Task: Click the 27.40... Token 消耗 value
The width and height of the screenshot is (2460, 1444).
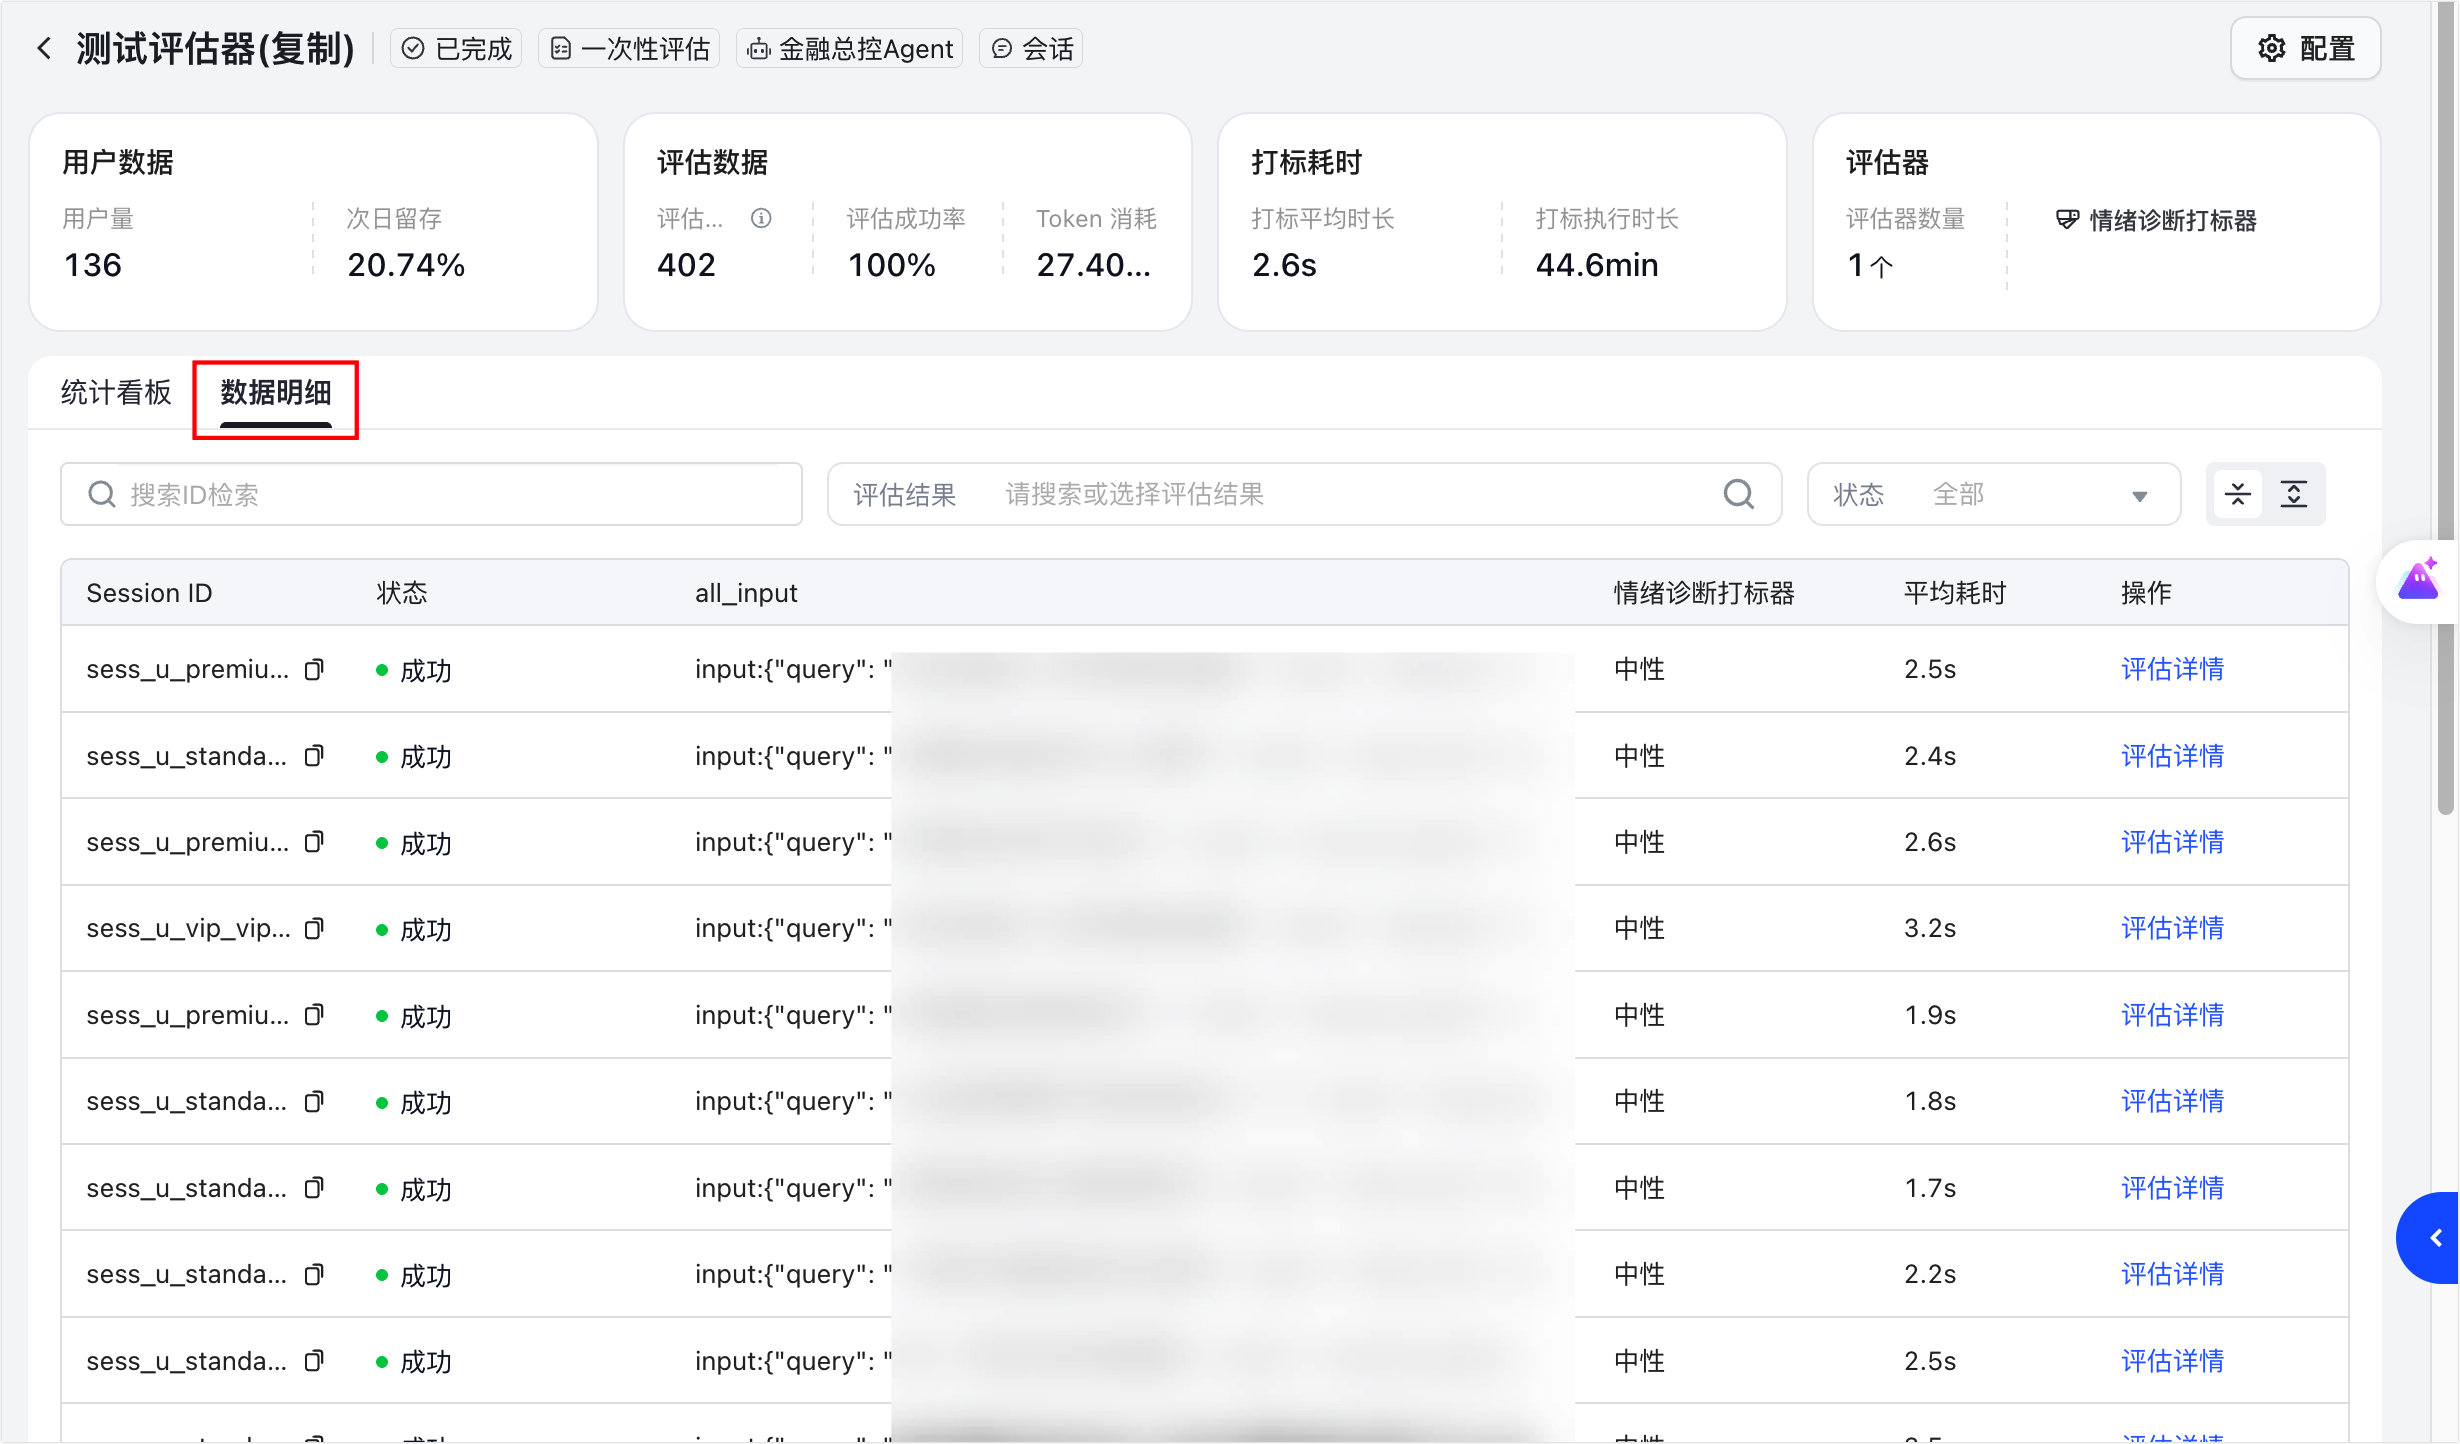Action: [x=1094, y=265]
